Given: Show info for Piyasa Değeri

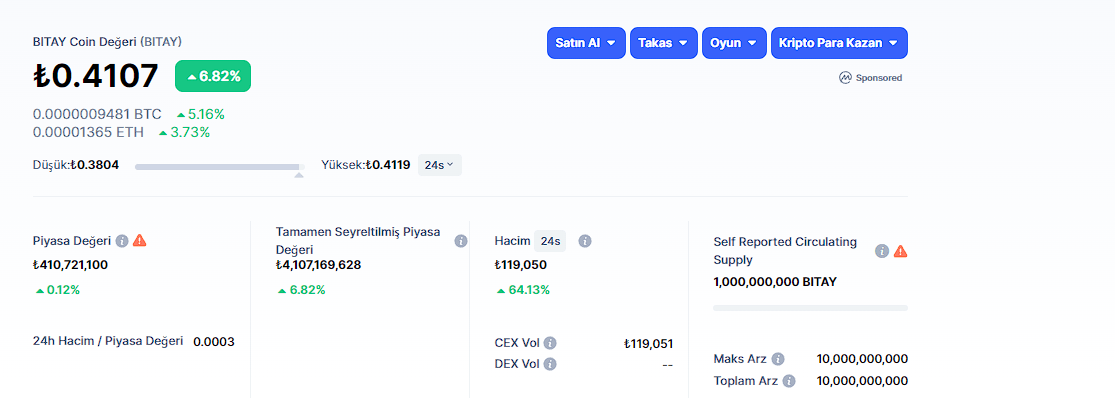Looking at the screenshot, I should tap(122, 240).
